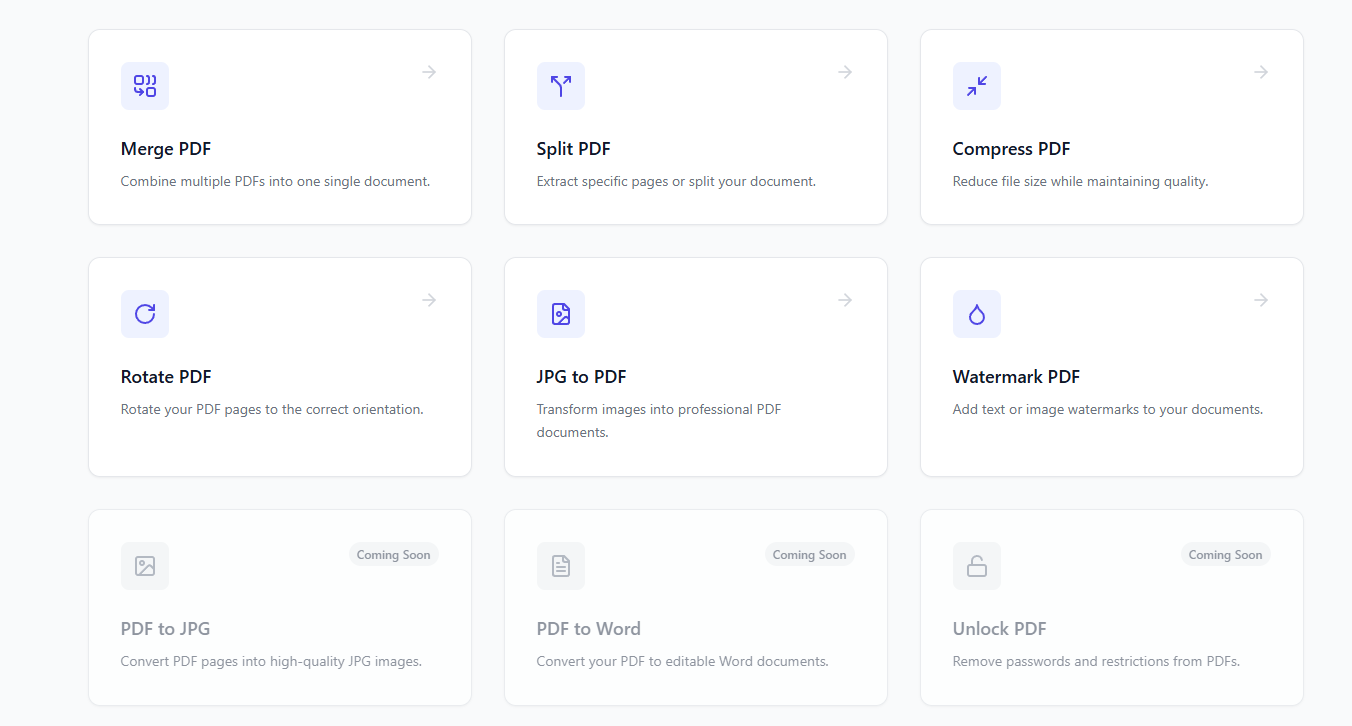1352x726 pixels.
Task: Click the Coming Soon badge on PDF to JPG
Action: pyautogui.click(x=394, y=554)
